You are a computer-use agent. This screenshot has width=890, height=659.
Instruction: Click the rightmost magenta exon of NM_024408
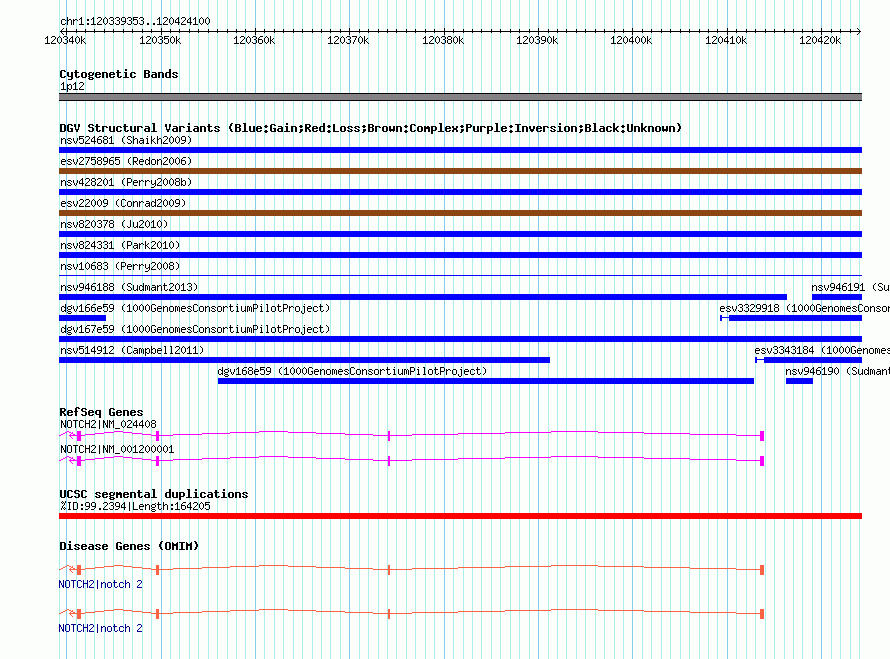762,436
